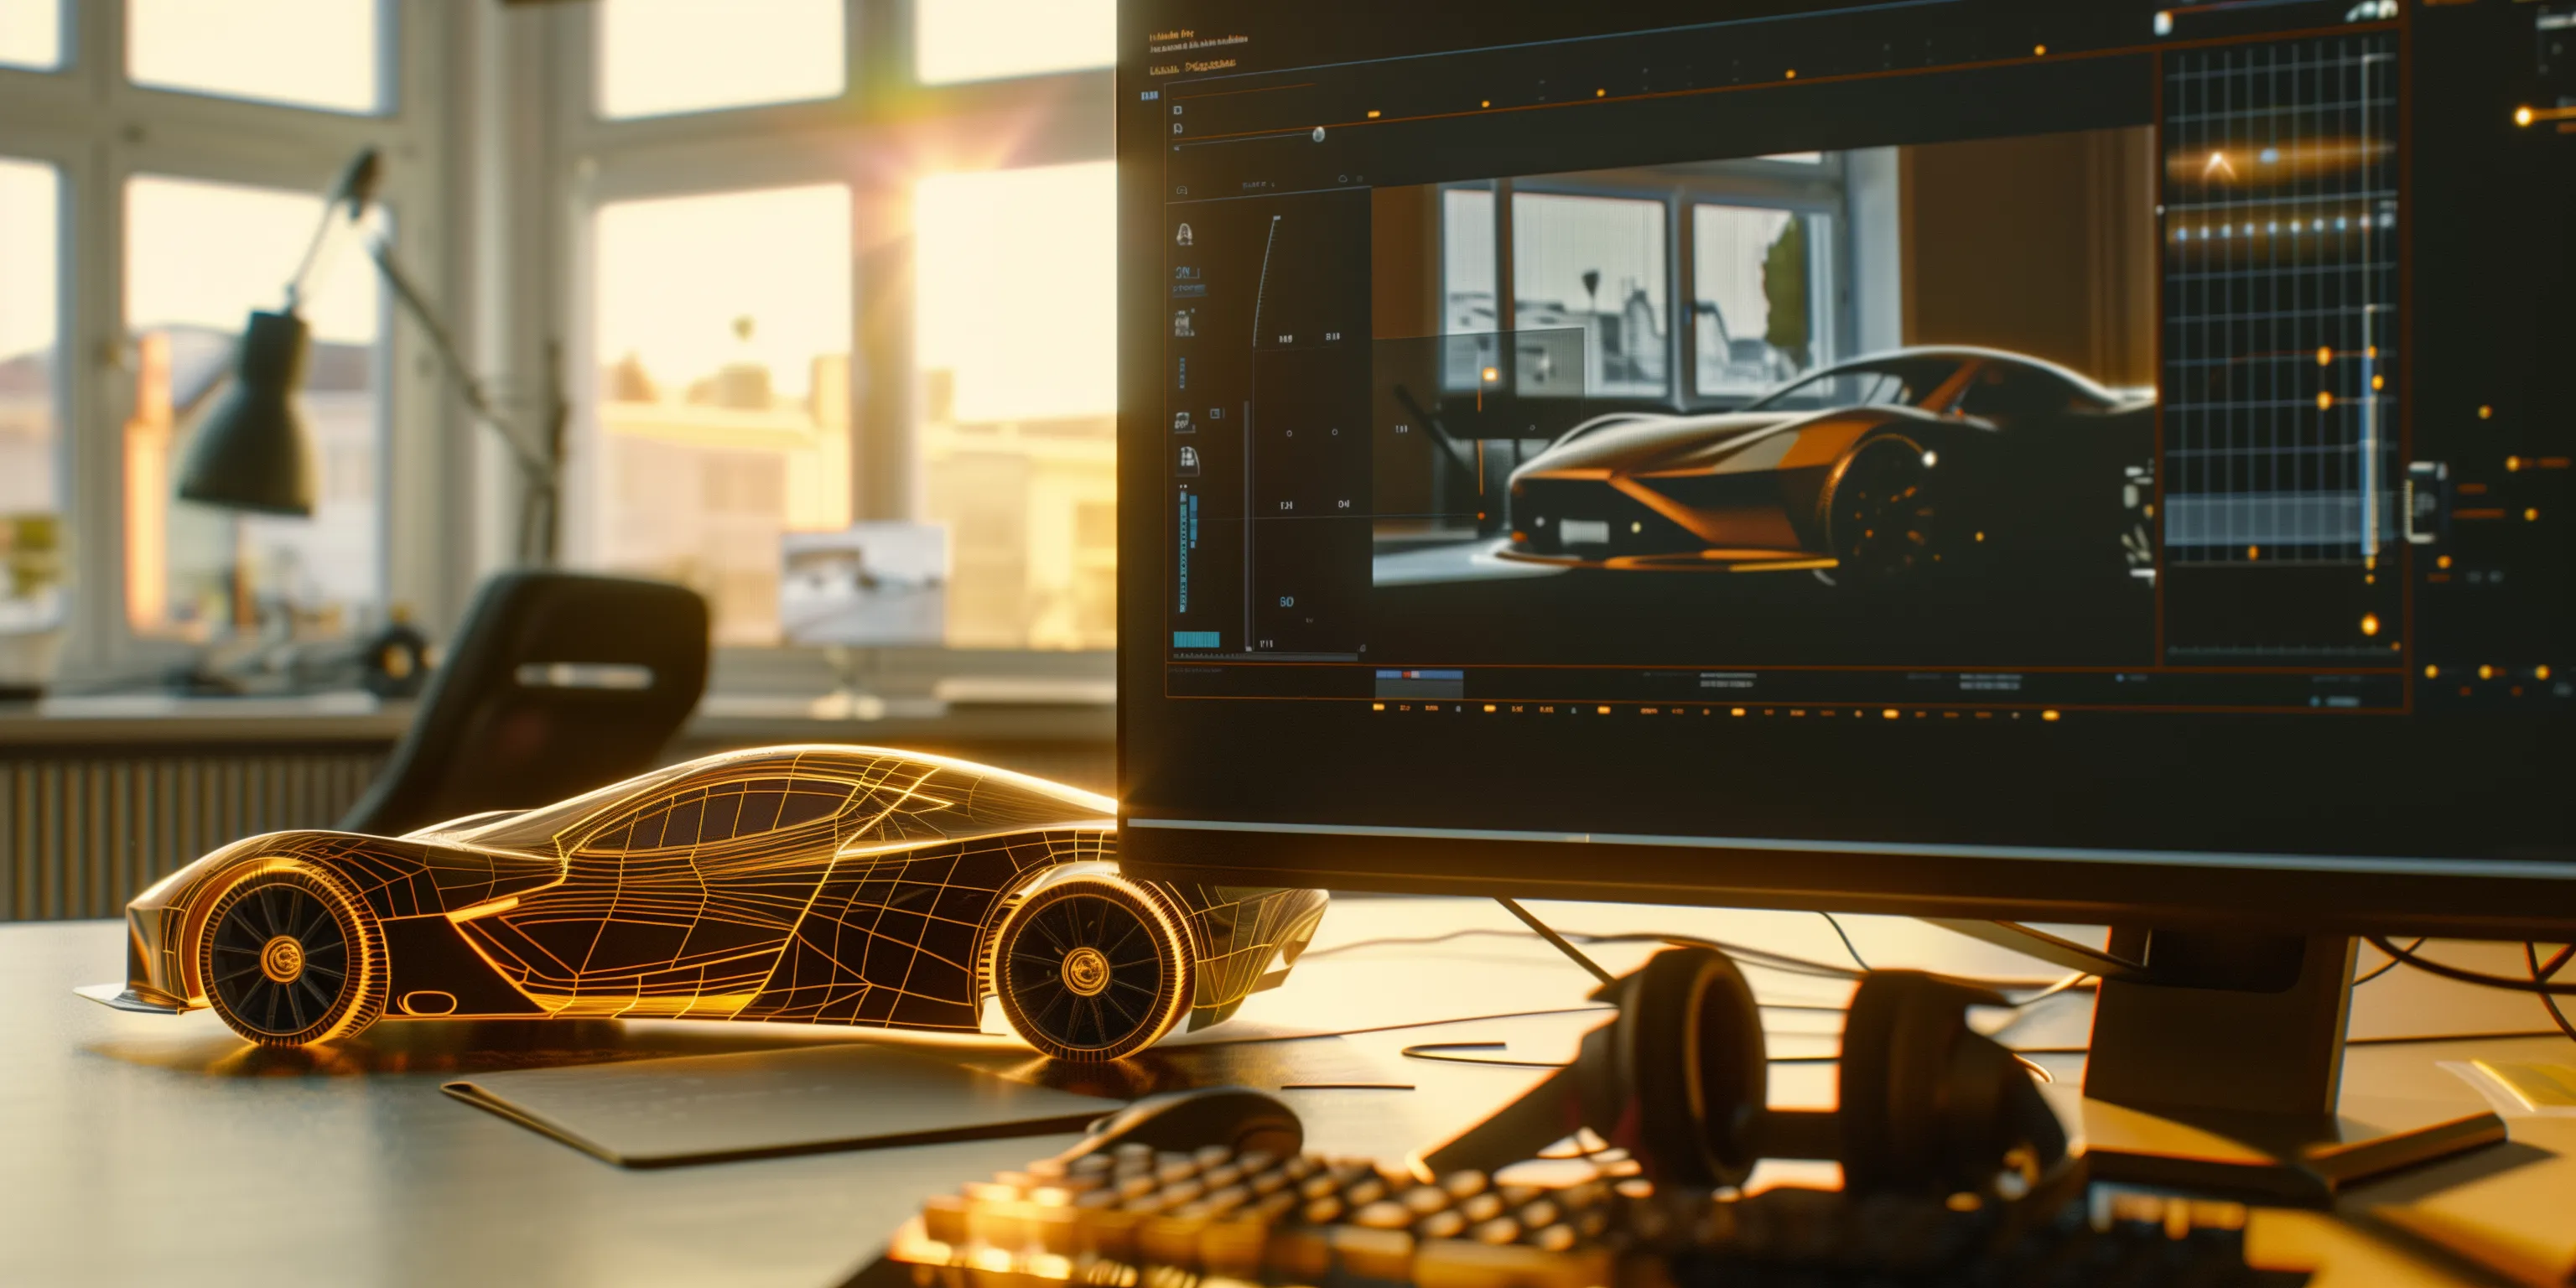The width and height of the screenshot is (2576, 1288).
Task: Click the blue 60 value in graph panel
Action: coord(1286,601)
